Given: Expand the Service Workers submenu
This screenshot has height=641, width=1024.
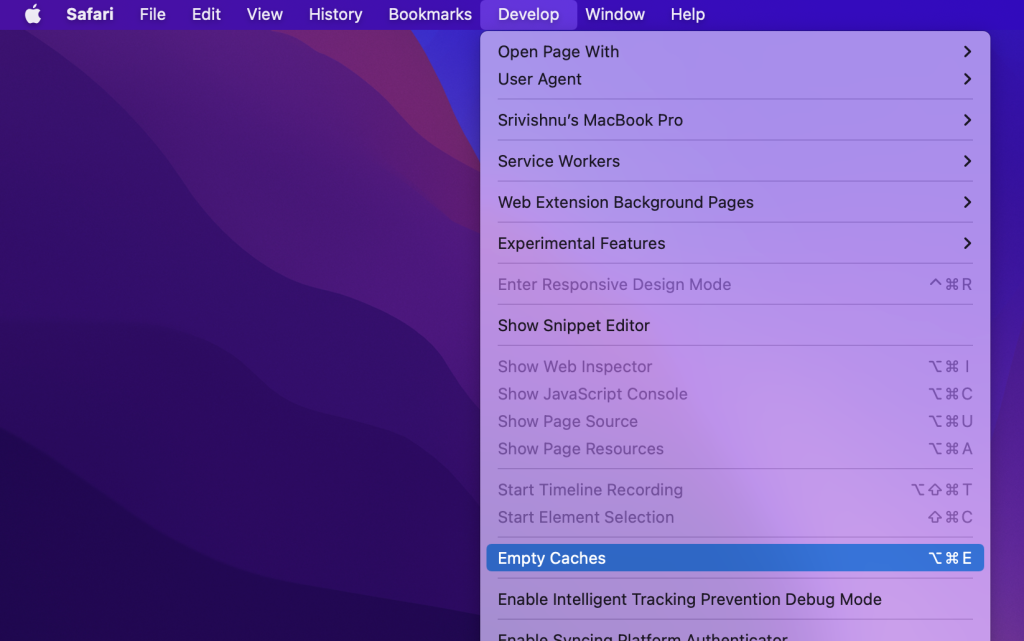Looking at the screenshot, I should coord(735,161).
